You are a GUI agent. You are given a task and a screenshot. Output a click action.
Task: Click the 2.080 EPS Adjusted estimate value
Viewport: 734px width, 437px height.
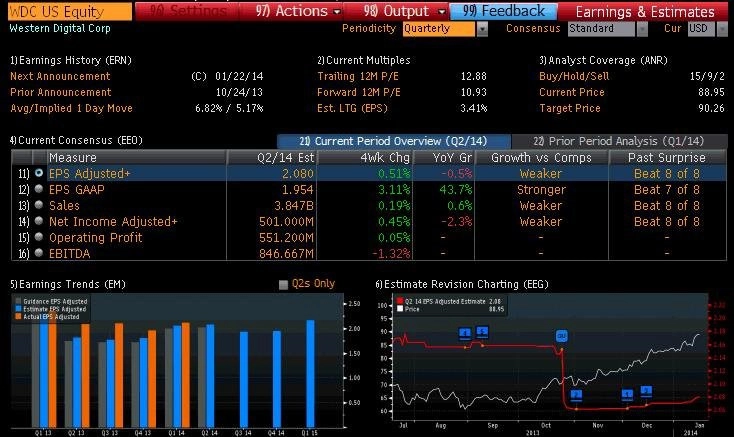click(298, 174)
